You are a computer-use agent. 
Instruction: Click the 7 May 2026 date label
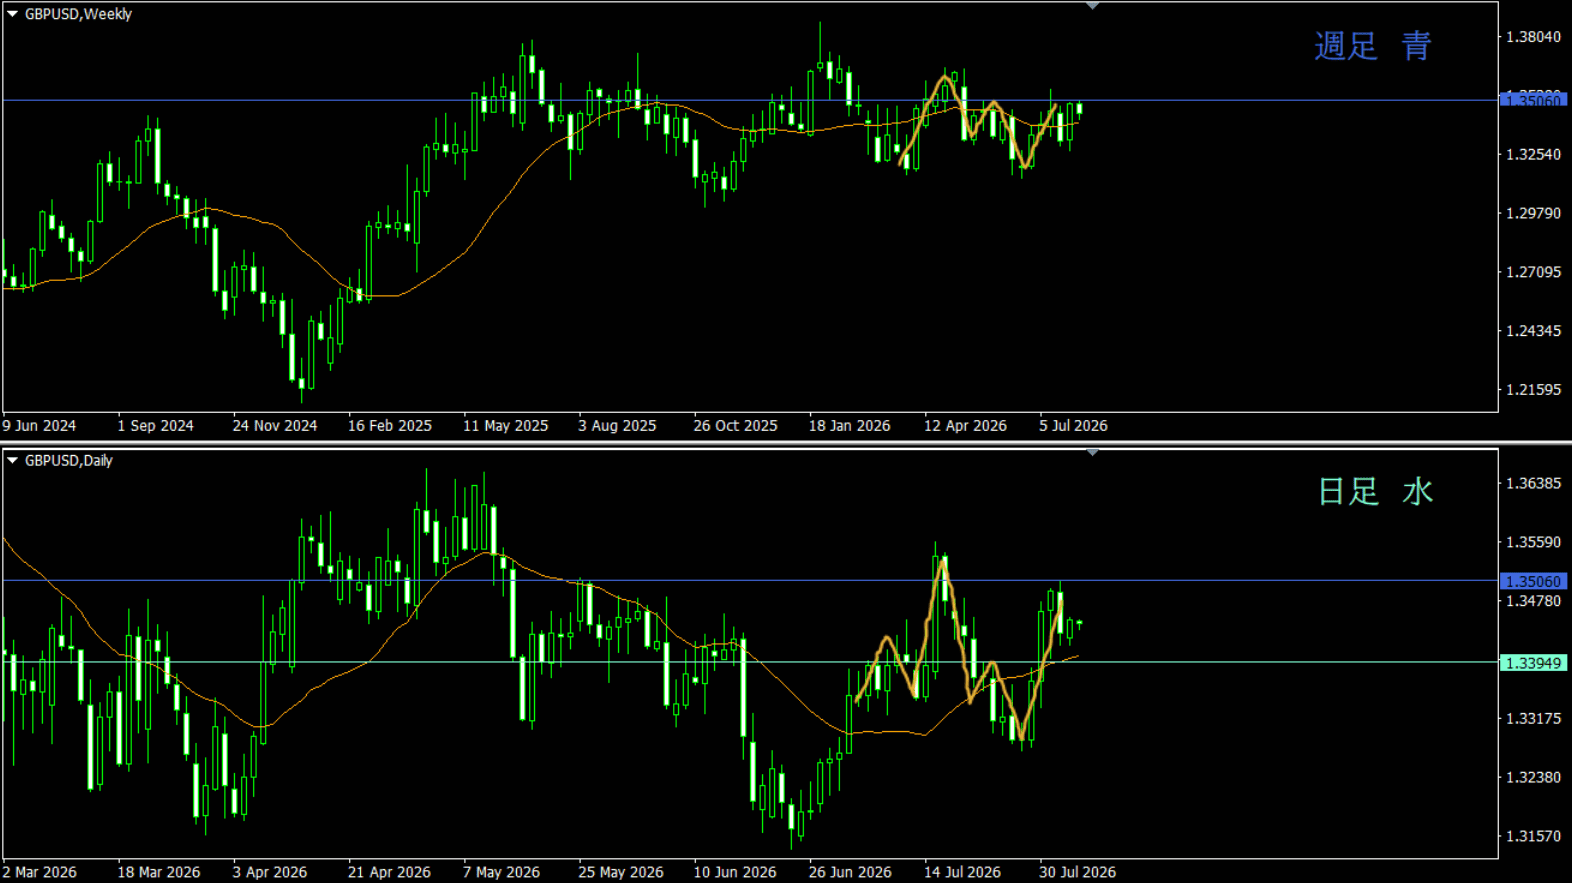501,872
